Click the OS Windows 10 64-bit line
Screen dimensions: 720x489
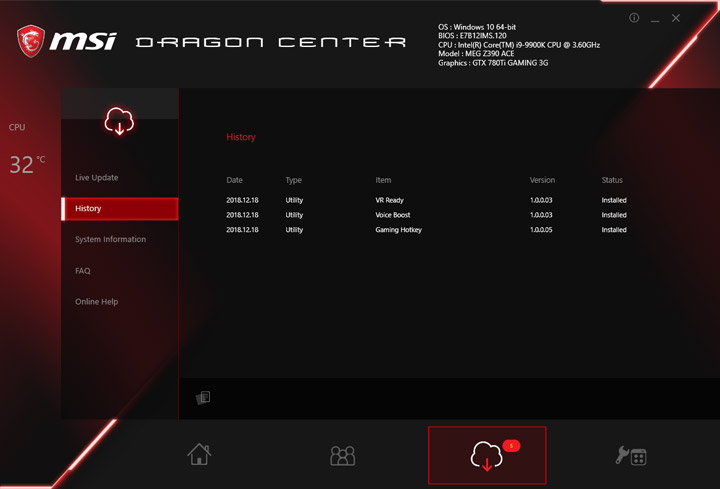click(477, 27)
